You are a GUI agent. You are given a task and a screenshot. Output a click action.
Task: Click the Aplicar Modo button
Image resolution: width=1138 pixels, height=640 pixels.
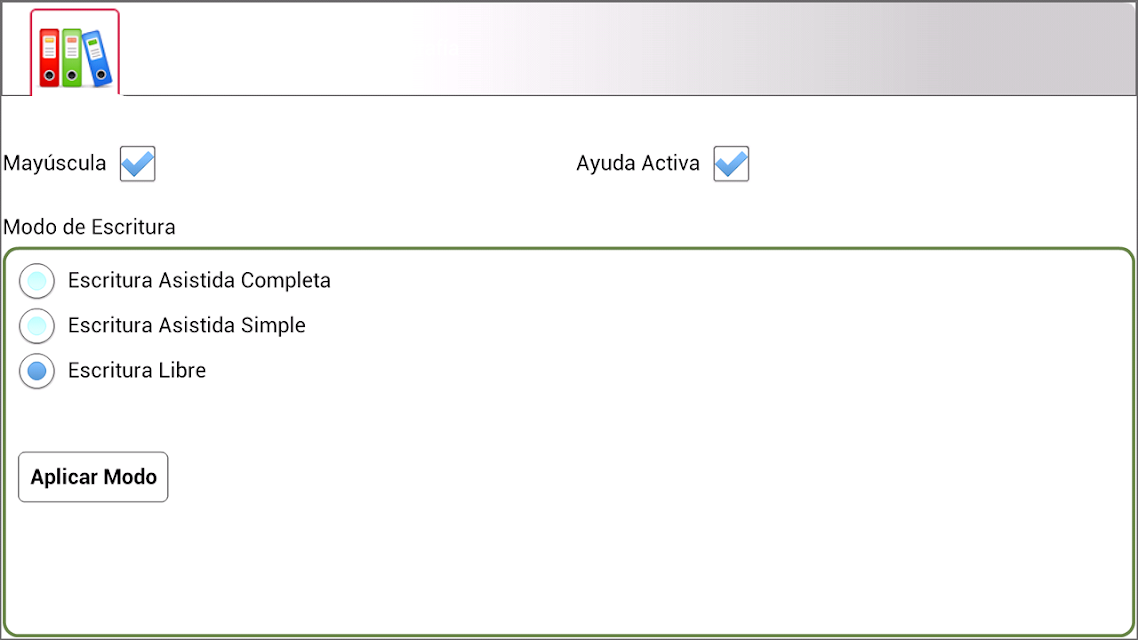tap(93, 477)
